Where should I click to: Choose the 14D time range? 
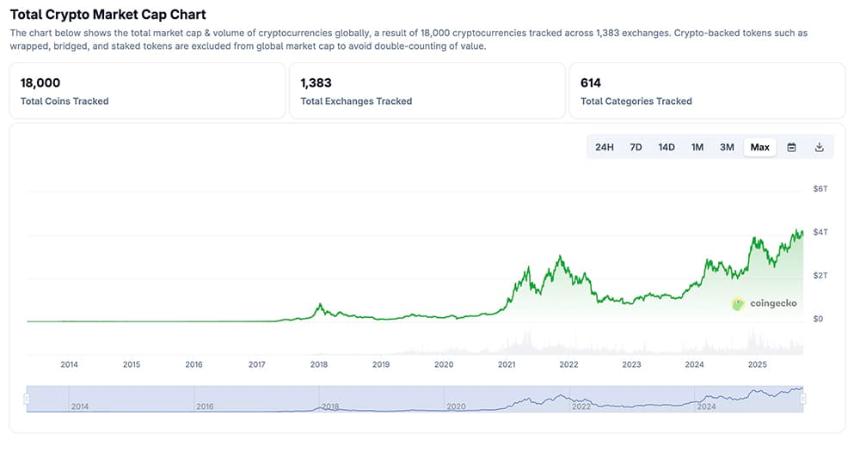666,147
